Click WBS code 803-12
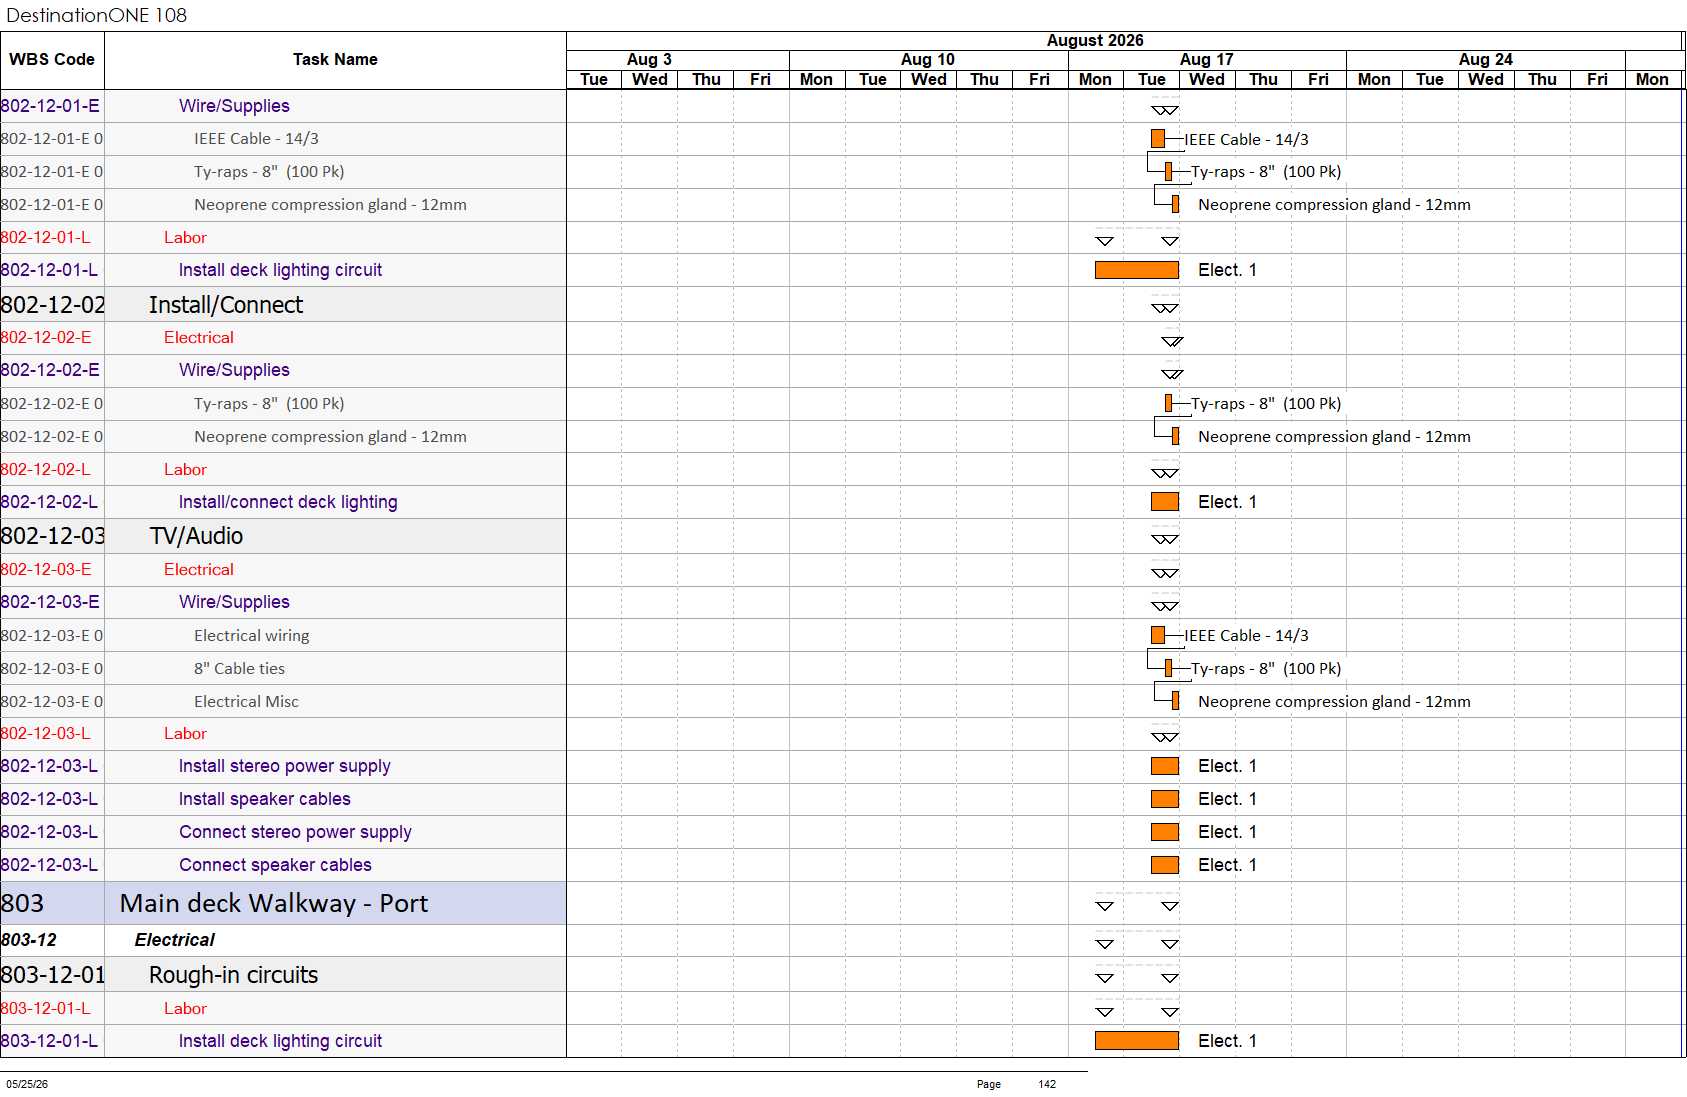This screenshot has width=1687, height=1097. (x=29, y=940)
